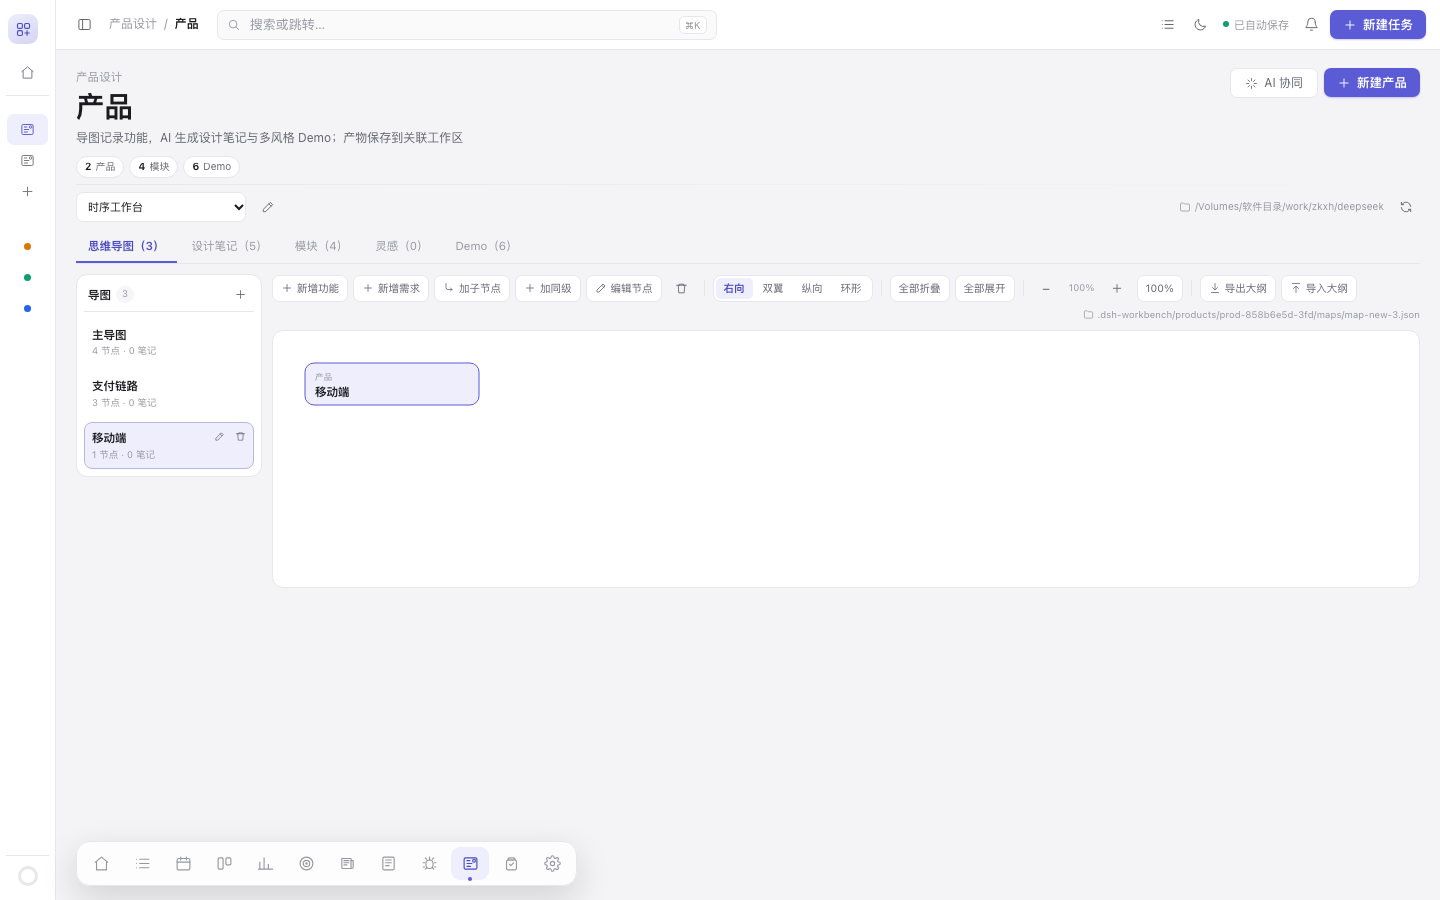Image resolution: width=1440 pixels, height=900 pixels.
Task: Open the calendar icon in dock
Action: pyautogui.click(x=183, y=863)
